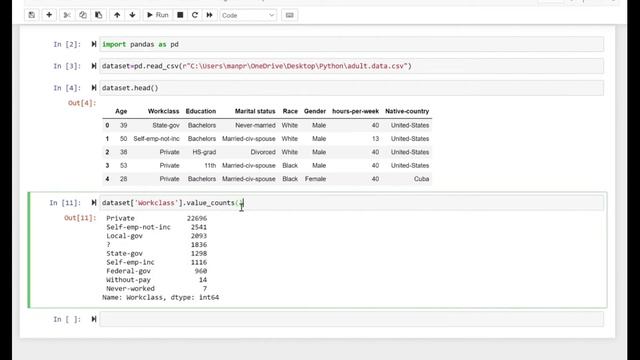Select the Race column header

click(x=290, y=111)
